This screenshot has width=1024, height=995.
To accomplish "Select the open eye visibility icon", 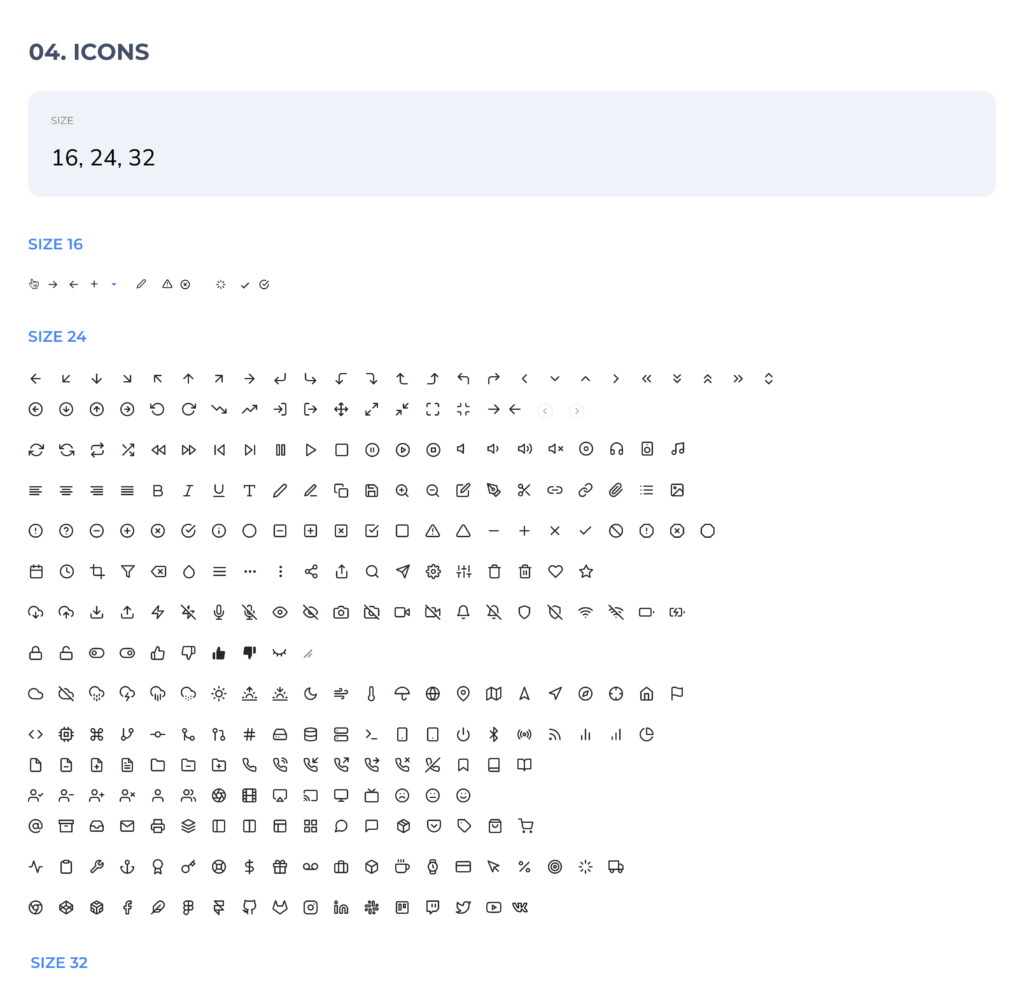I will 280,612.
